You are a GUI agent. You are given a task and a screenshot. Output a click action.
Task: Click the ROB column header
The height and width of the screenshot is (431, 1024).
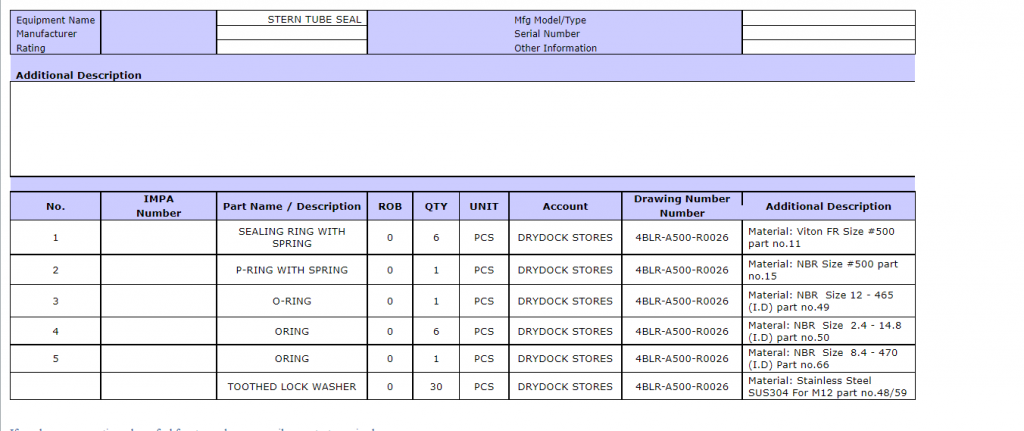click(390, 206)
